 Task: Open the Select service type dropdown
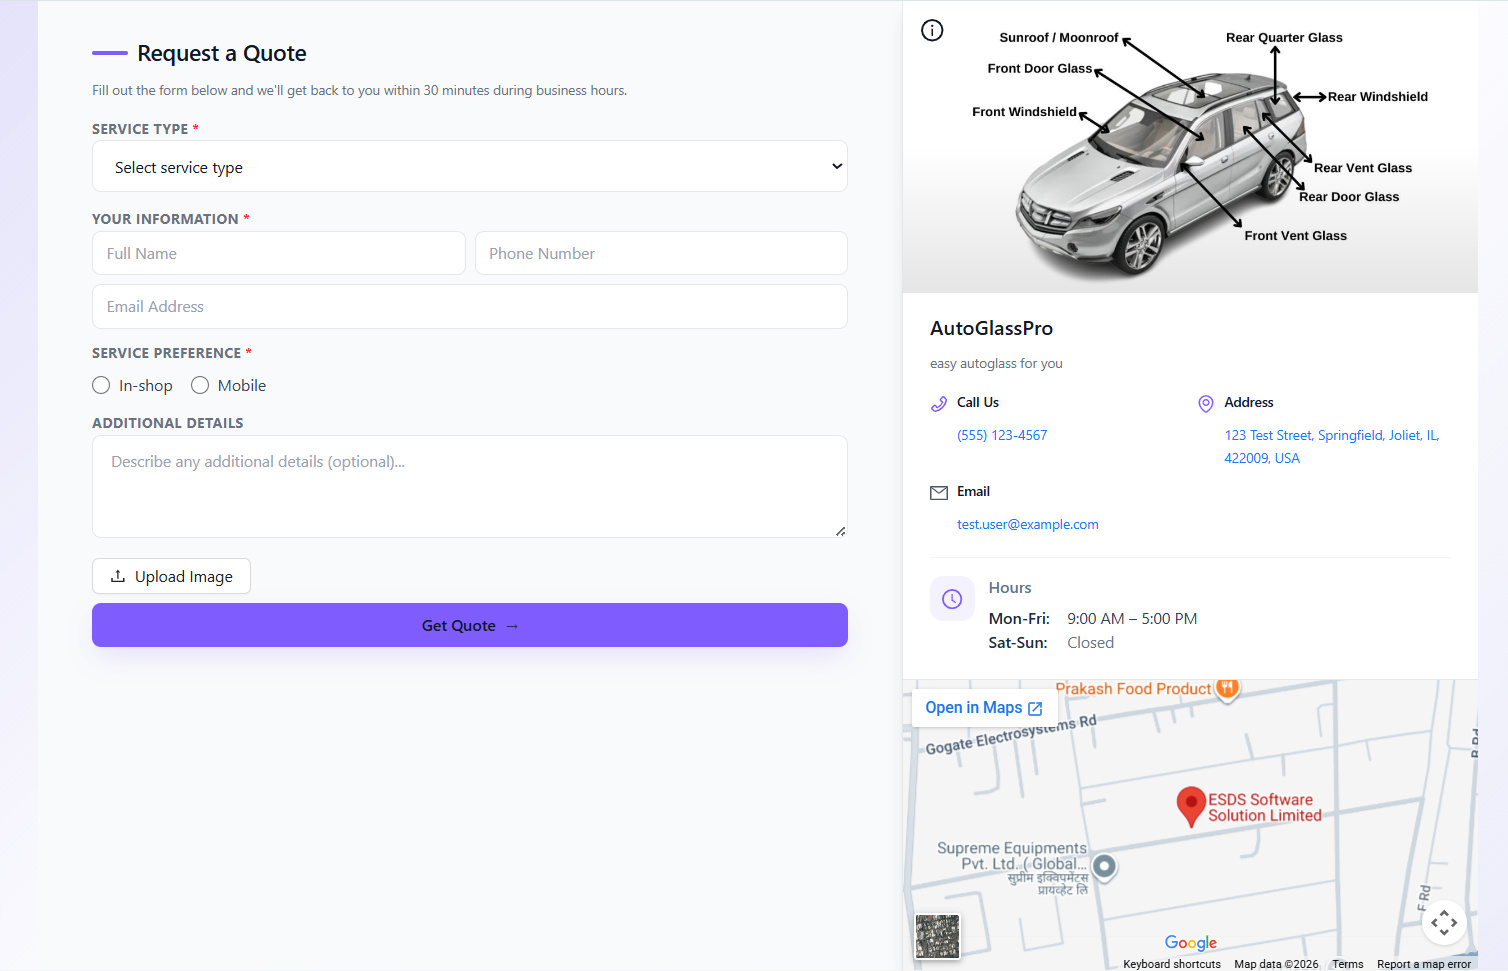click(470, 166)
